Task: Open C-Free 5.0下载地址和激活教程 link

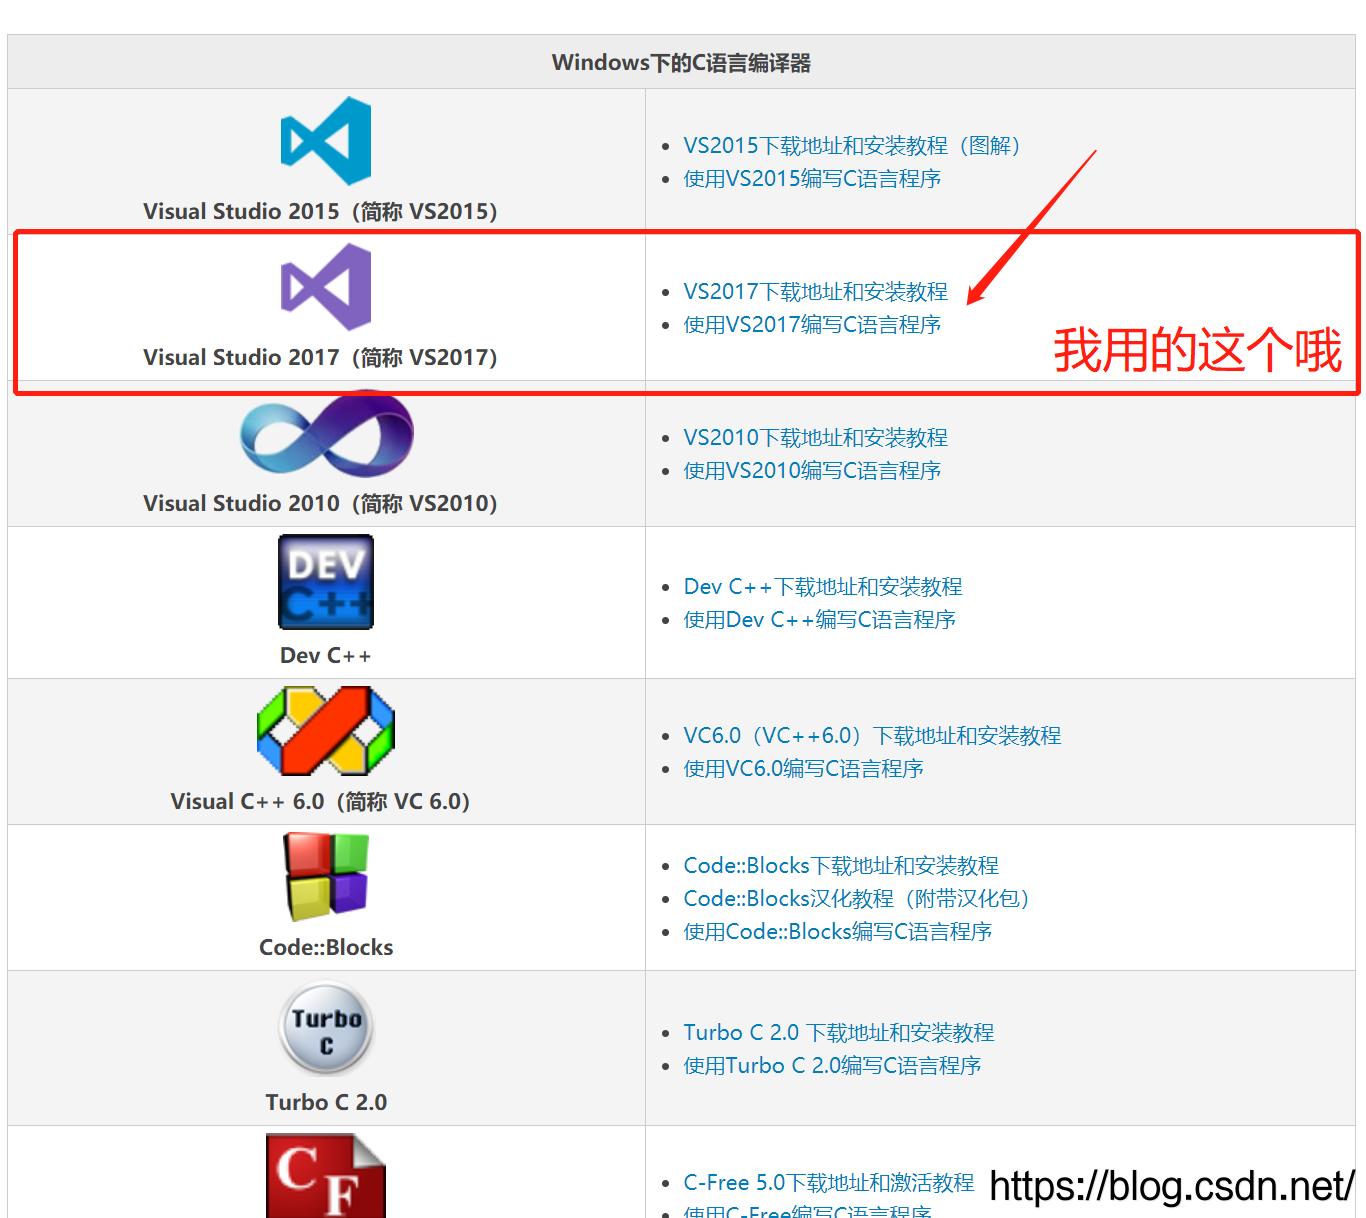Action: click(x=829, y=1183)
